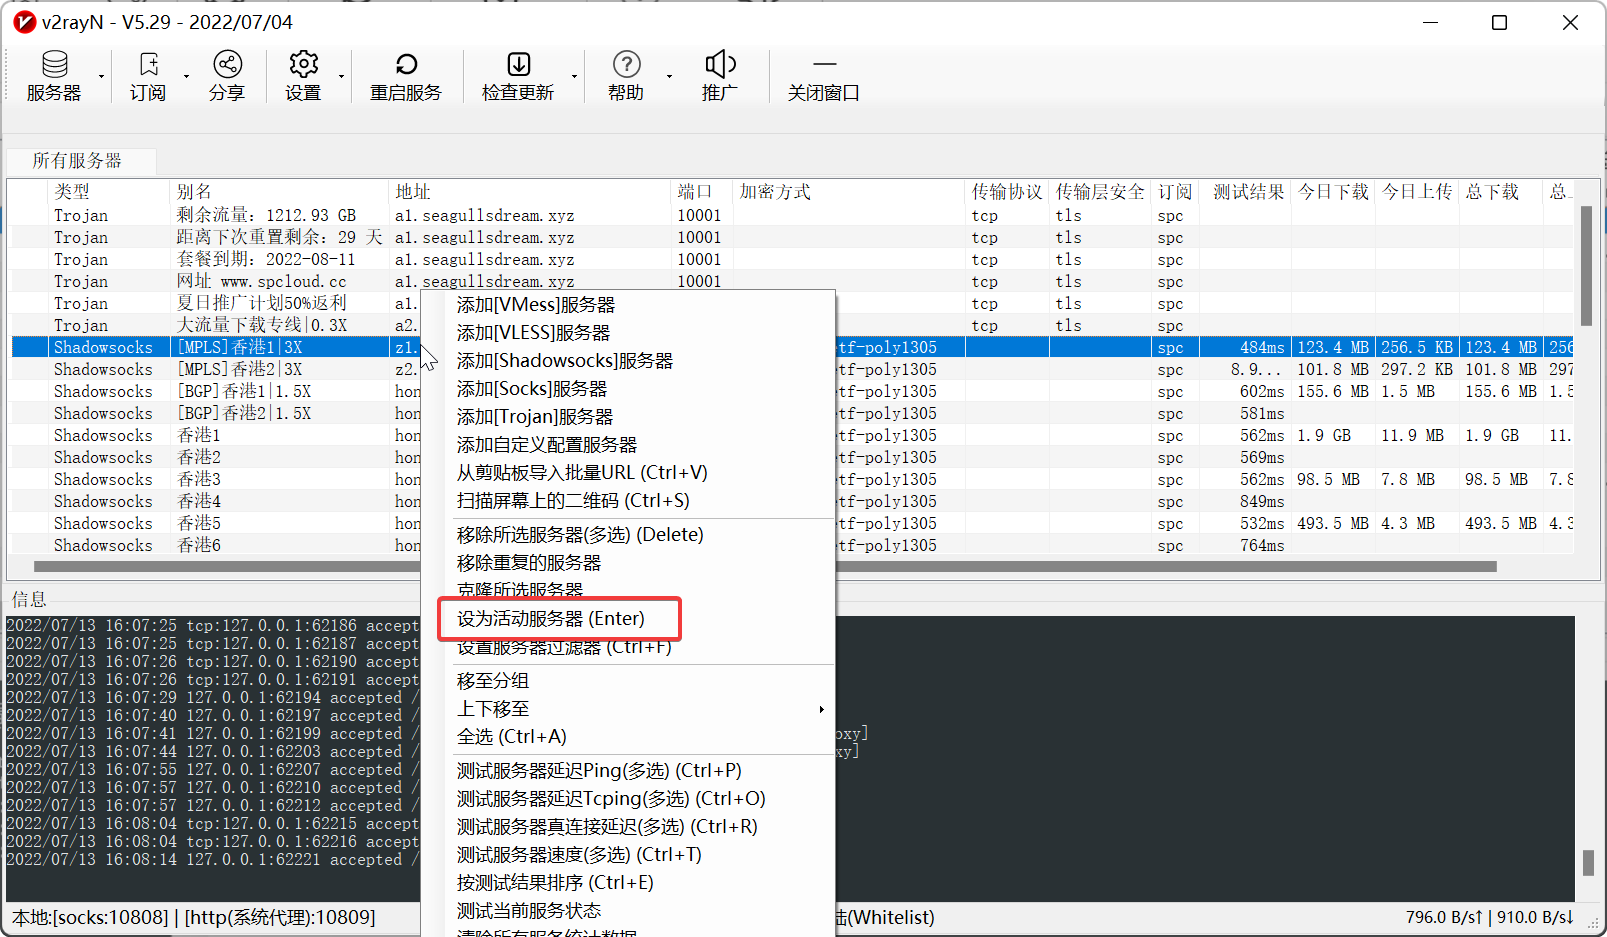Click the 重启服务 restart service icon
This screenshot has width=1607, height=937.
coord(406,76)
